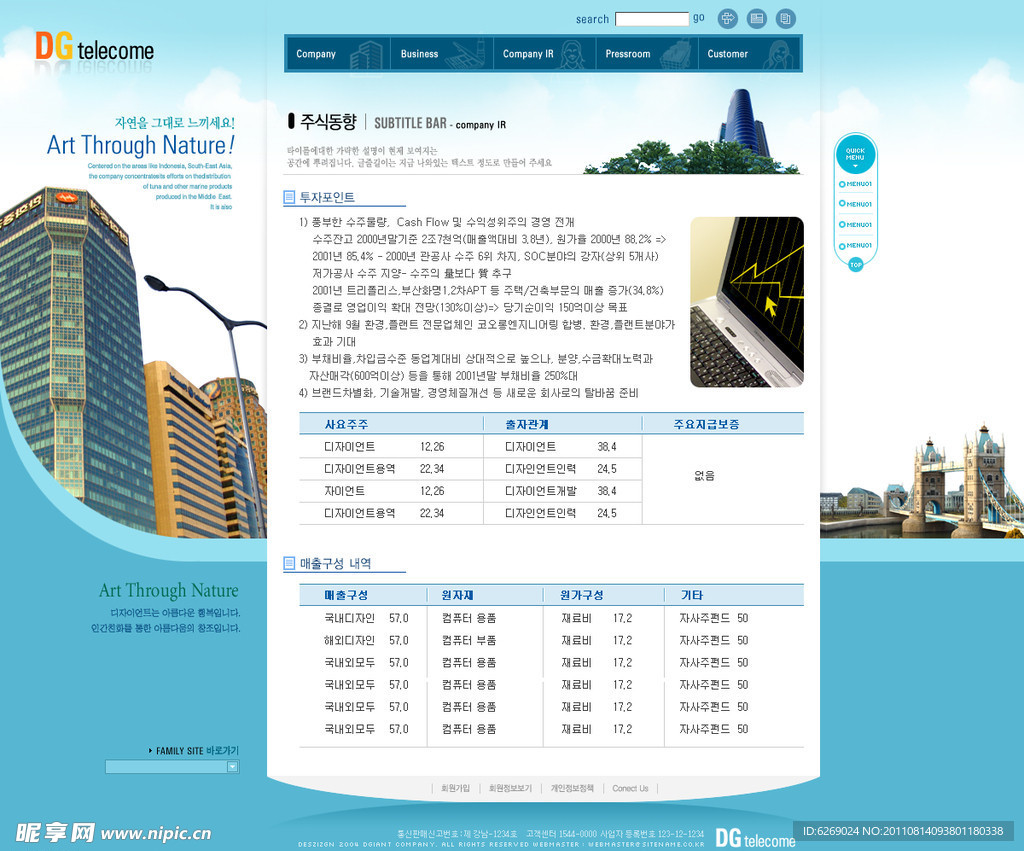Click the 회원가입 footer link
The height and width of the screenshot is (851, 1024).
click(455, 789)
